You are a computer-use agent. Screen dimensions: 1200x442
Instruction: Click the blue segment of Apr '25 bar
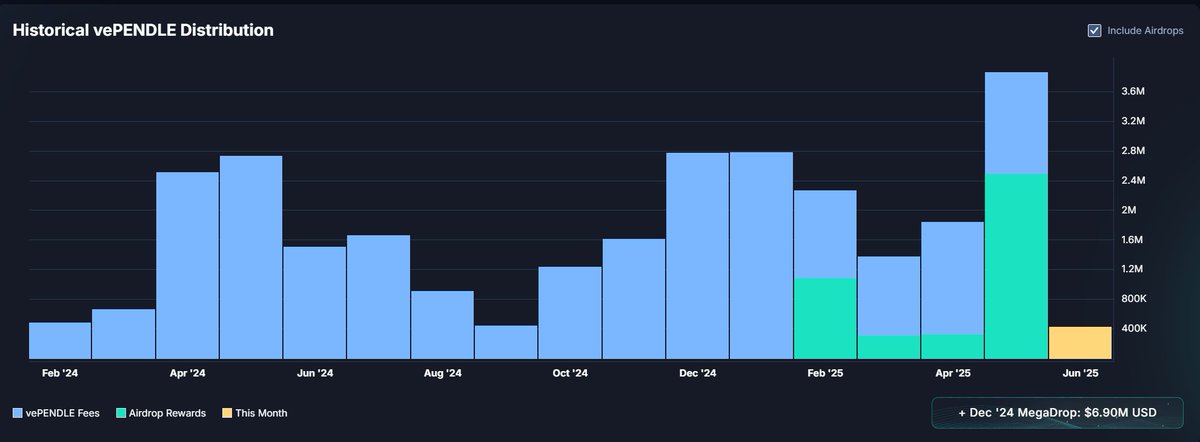pyautogui.click(x=952, y=278)
